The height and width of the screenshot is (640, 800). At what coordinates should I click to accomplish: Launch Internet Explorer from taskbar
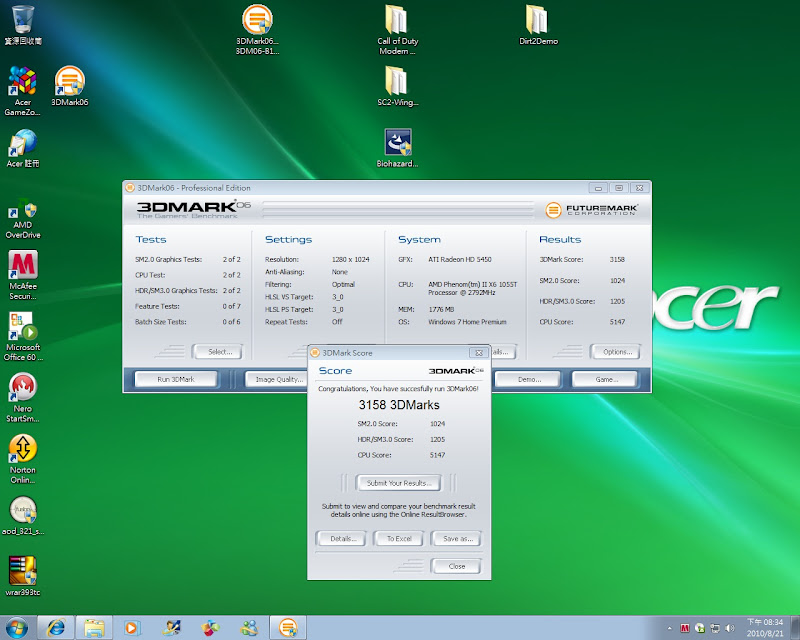tap(56, 628)
